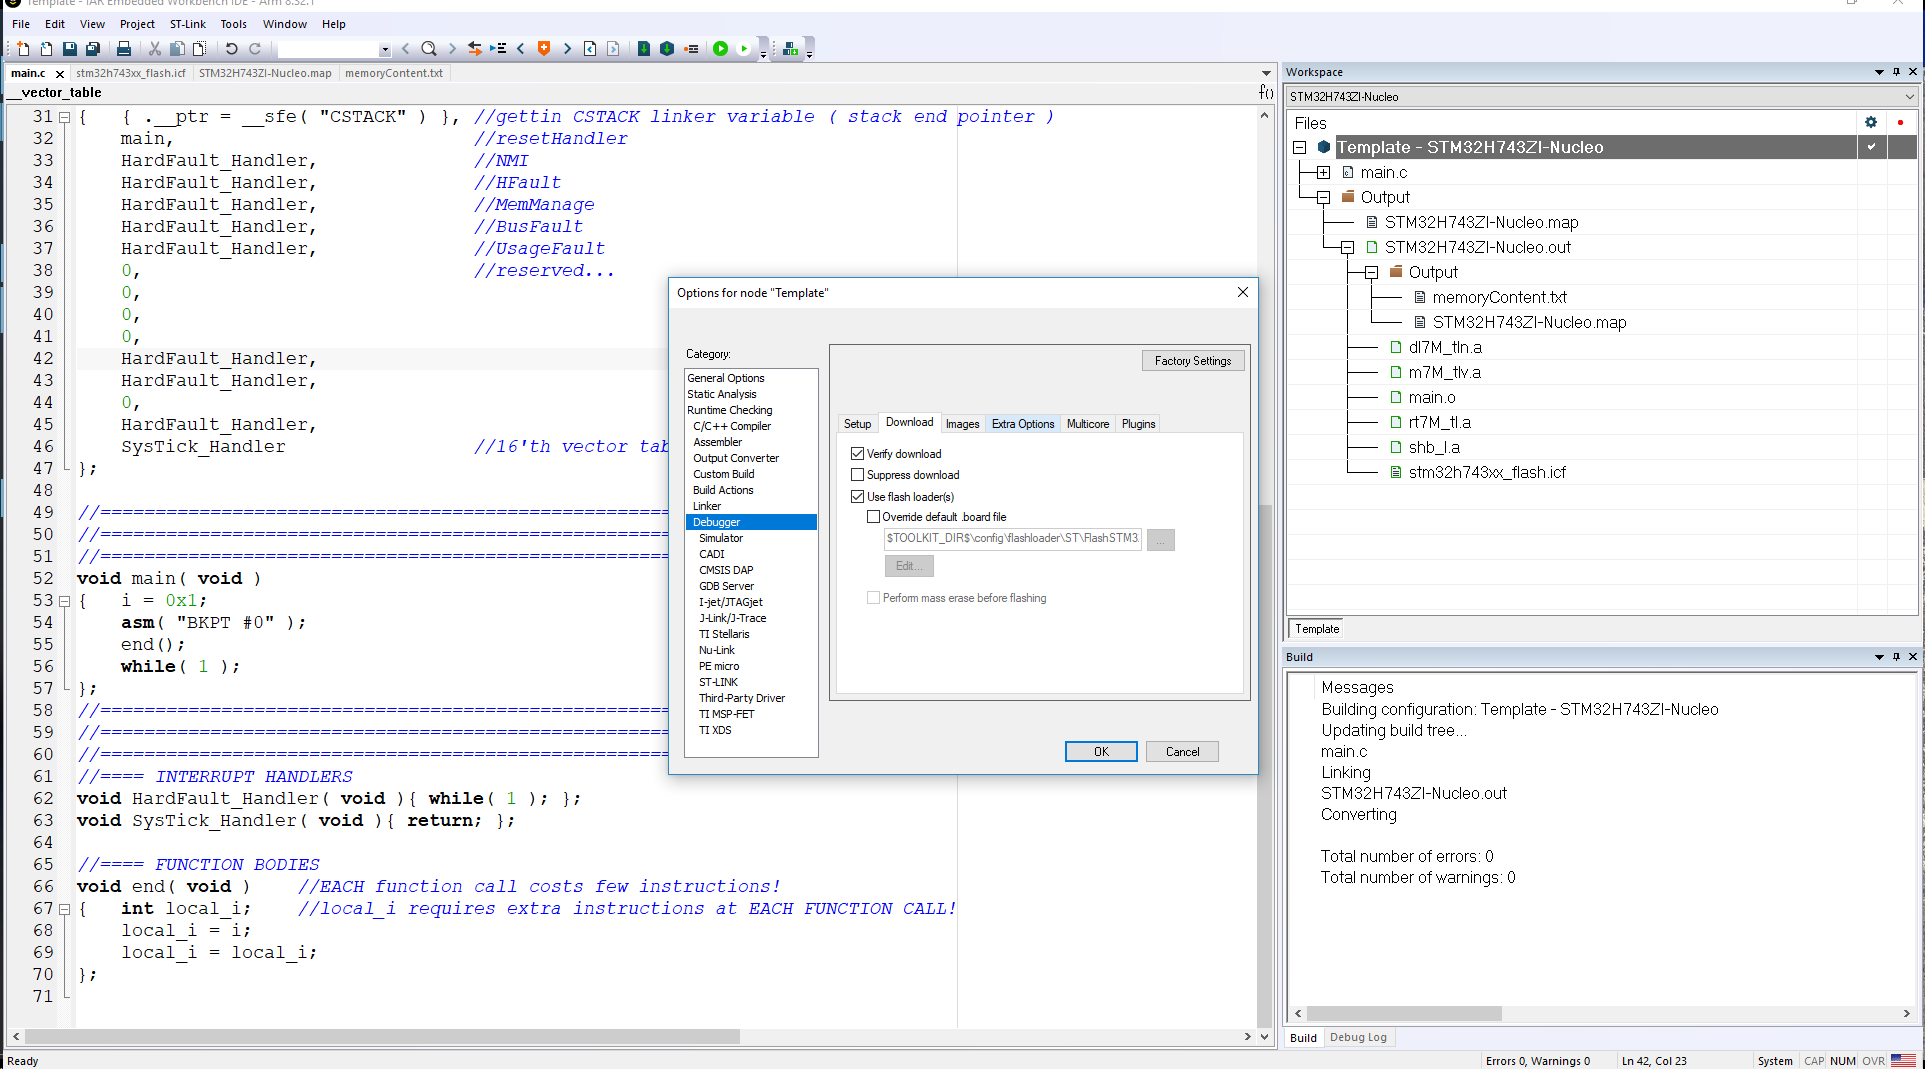Click the Save All toolbar icon
This screenshot has width=1925, height=1069.
coord(93,48)
